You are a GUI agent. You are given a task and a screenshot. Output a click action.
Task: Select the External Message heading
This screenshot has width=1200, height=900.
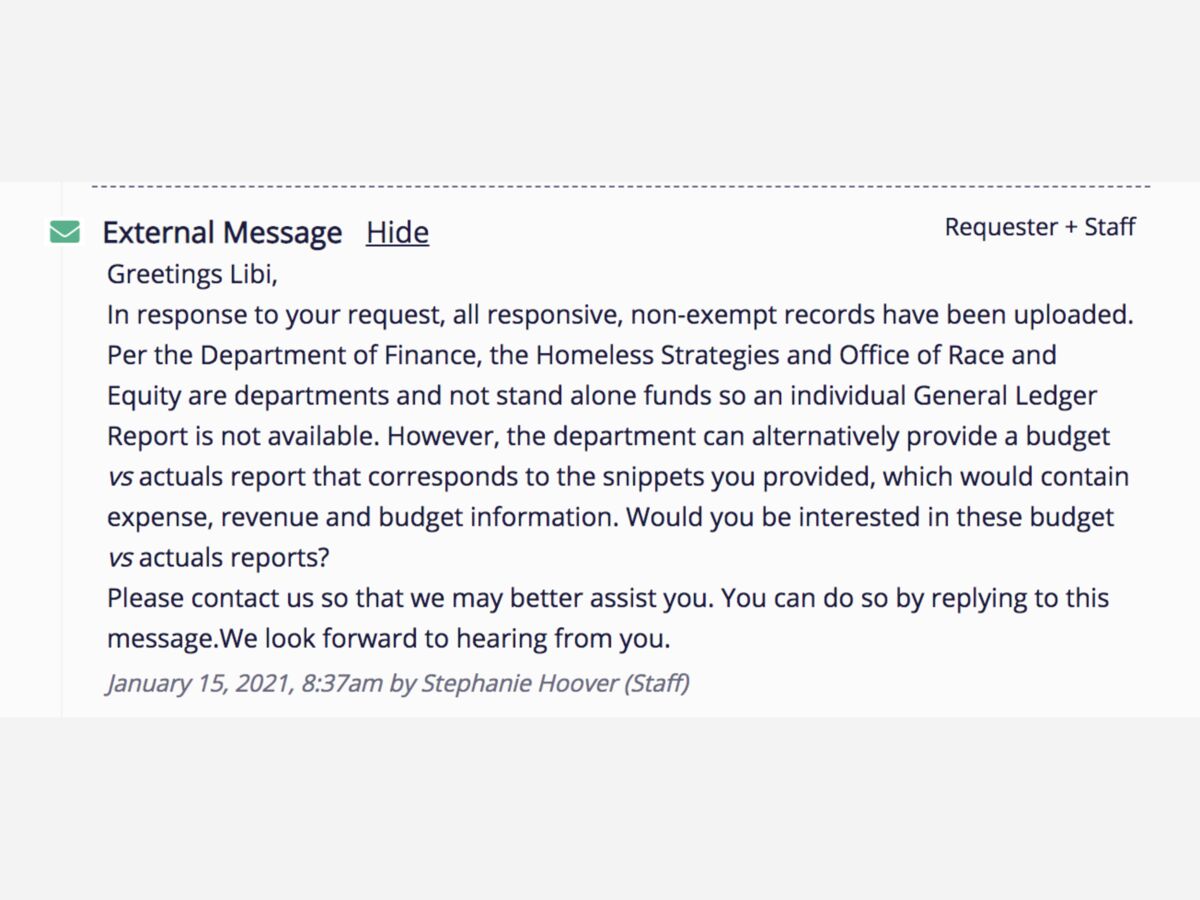click(x=222, y=232)
